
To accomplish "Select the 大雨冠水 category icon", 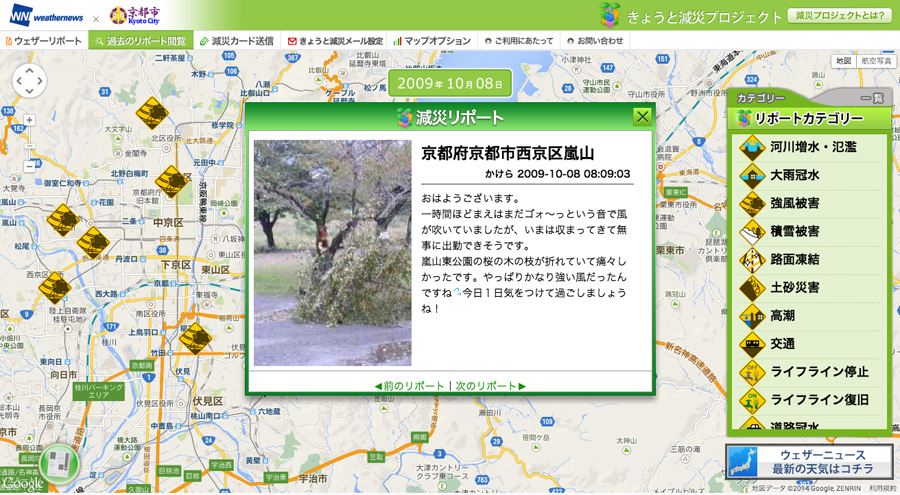I will point(751,176).
